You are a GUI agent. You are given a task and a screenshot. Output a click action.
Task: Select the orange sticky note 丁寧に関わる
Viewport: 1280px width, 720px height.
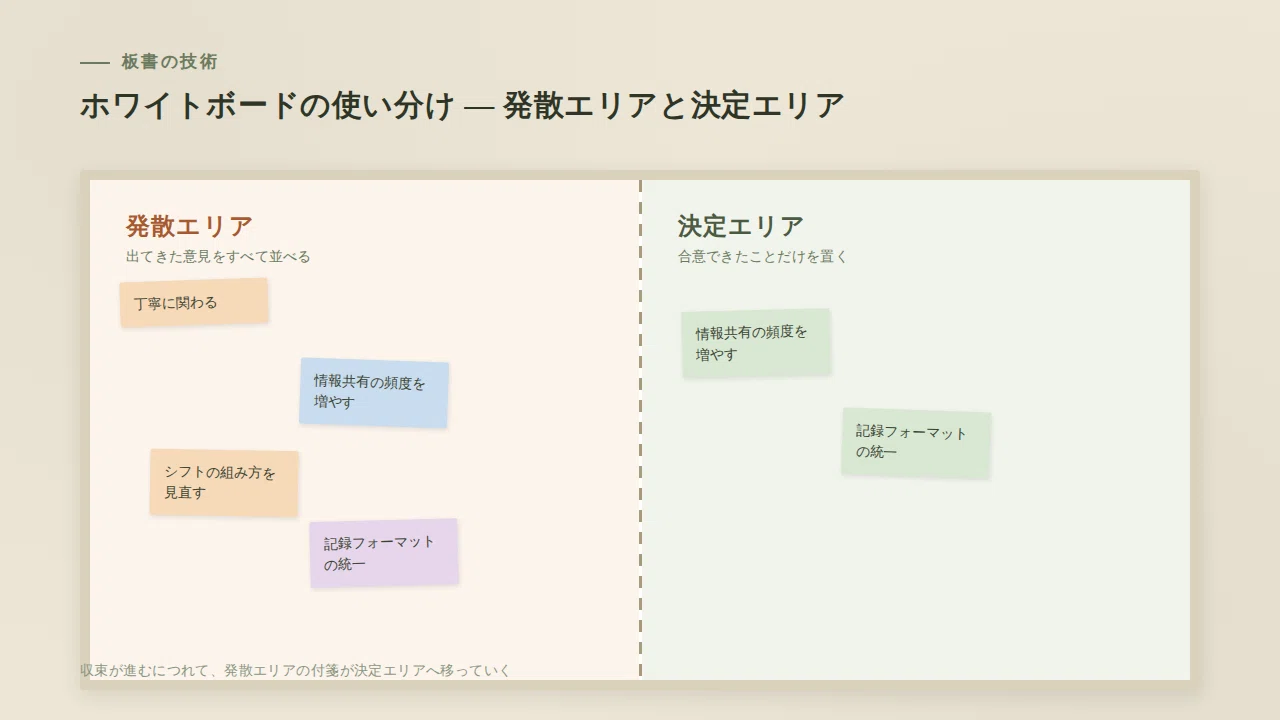click(x=194, y=302)
